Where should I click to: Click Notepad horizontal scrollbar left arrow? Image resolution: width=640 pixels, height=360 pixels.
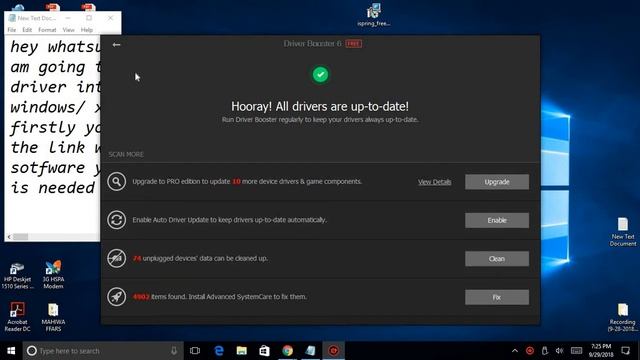9,237
